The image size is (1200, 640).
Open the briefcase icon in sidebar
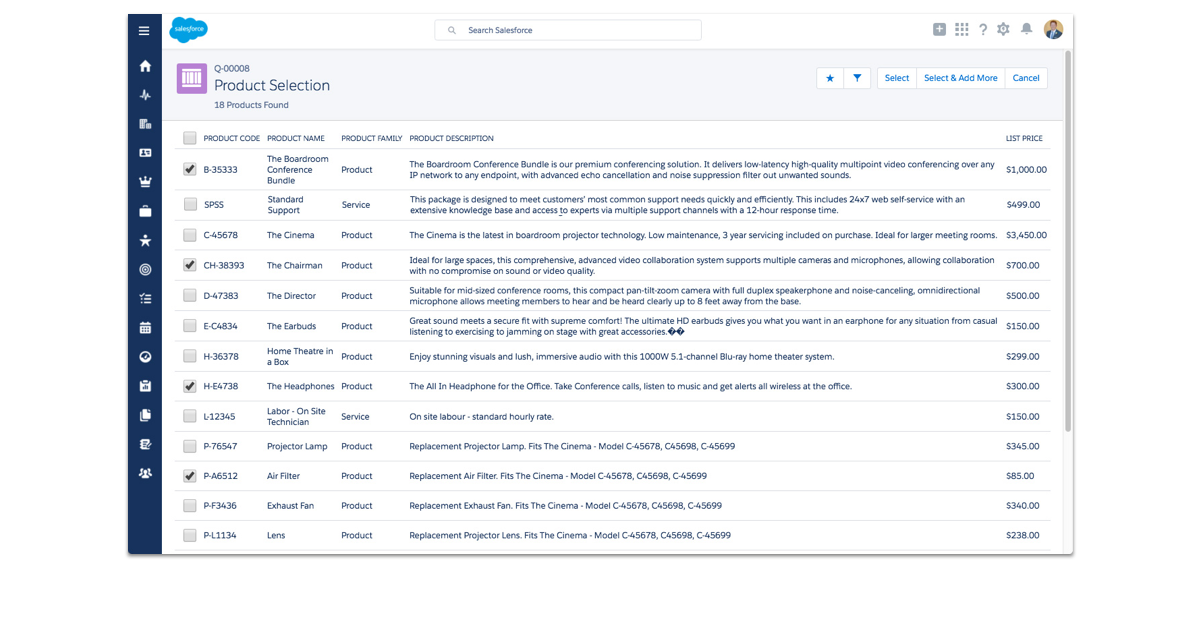point(145,211)
